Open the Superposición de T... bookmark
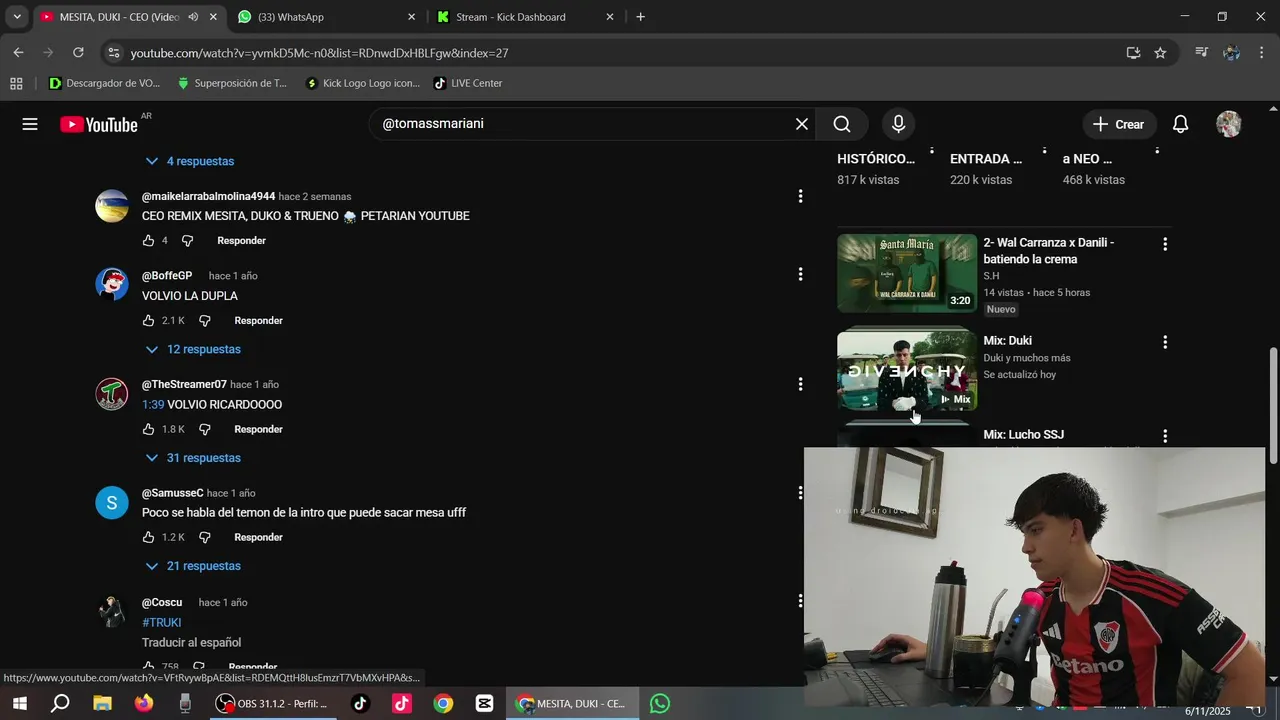 tap(232, 83)
